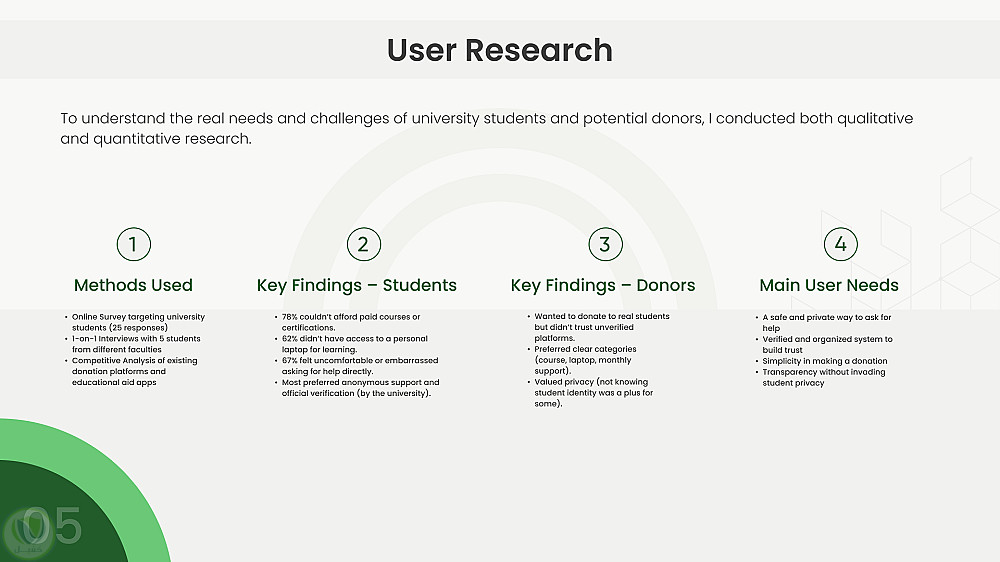Viewport: 1000px width, 562px height.
Task: Click the circled number 3 icon
Action: (604, 244)
